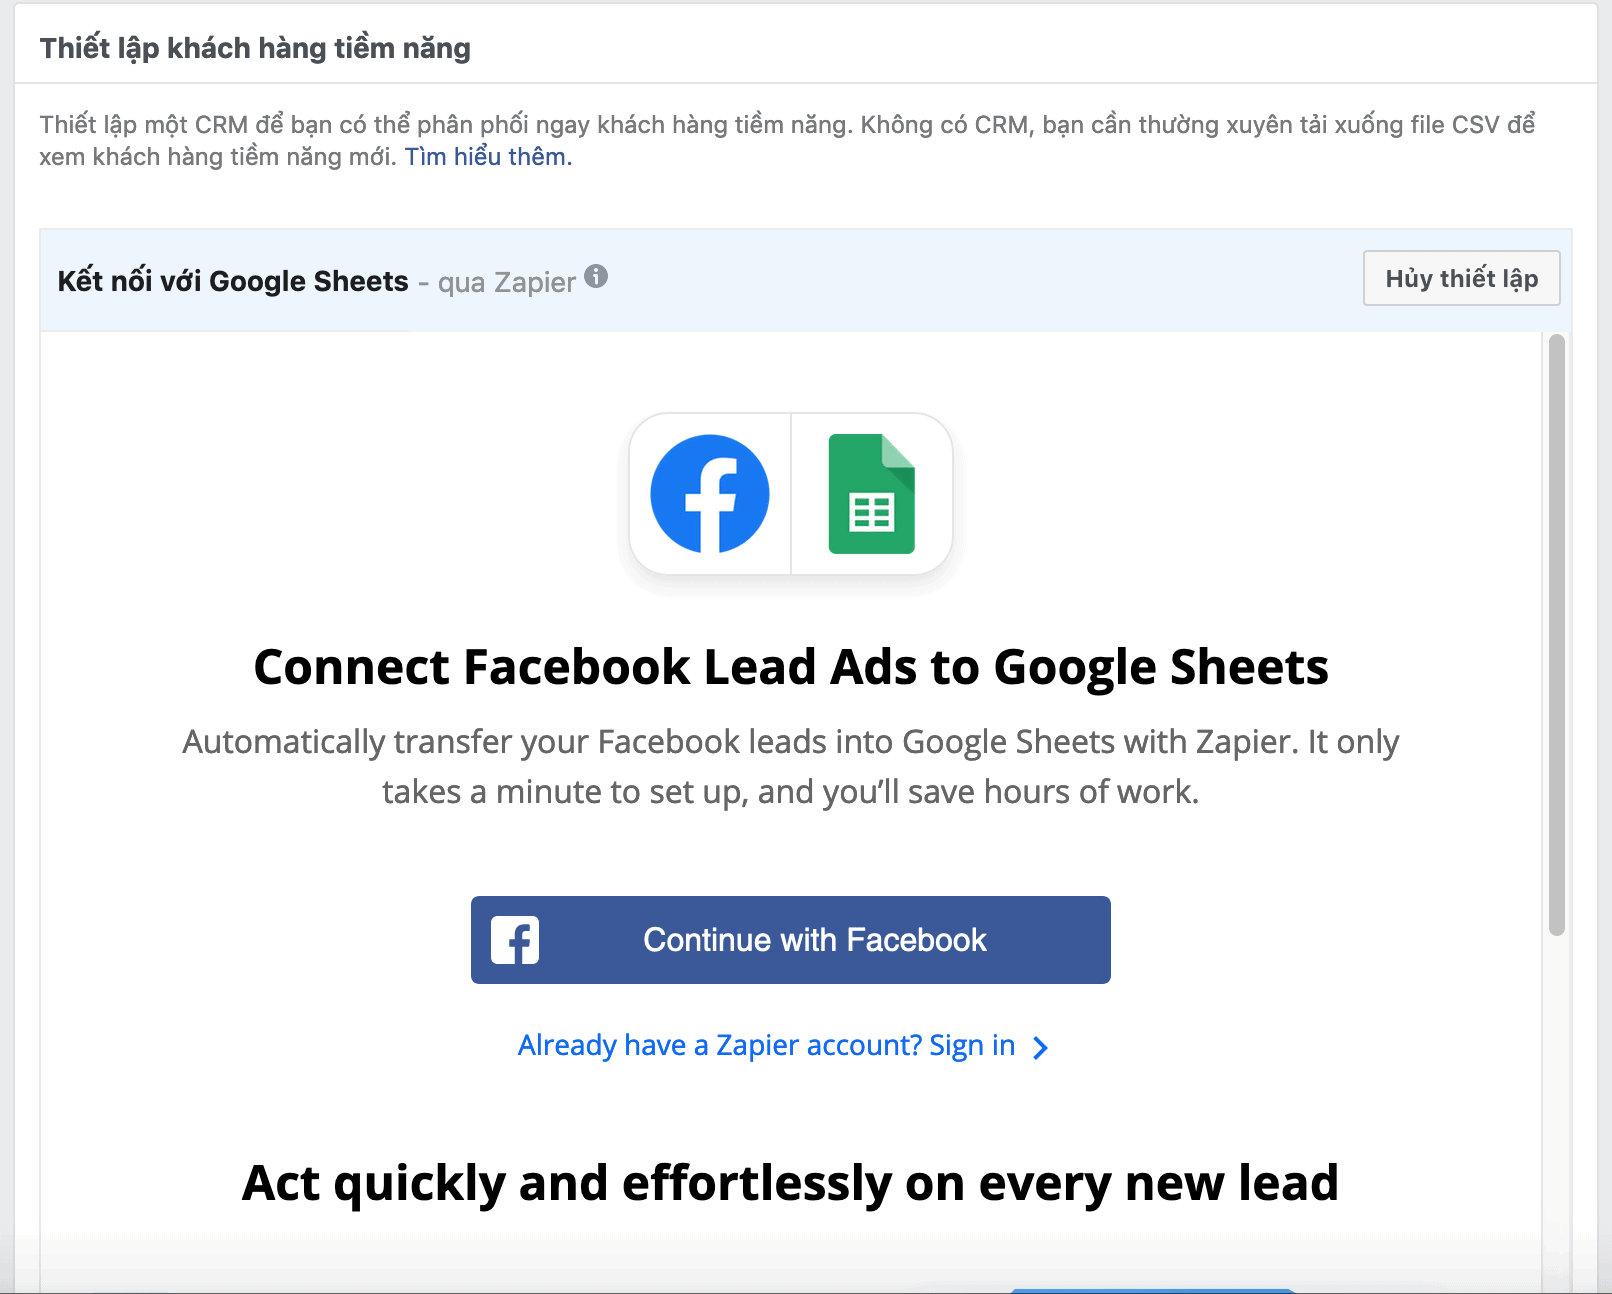The image size is (1612, 1294).
Task: Click the Thiết lập một CRM description text
Action: [x=787, y=141]
